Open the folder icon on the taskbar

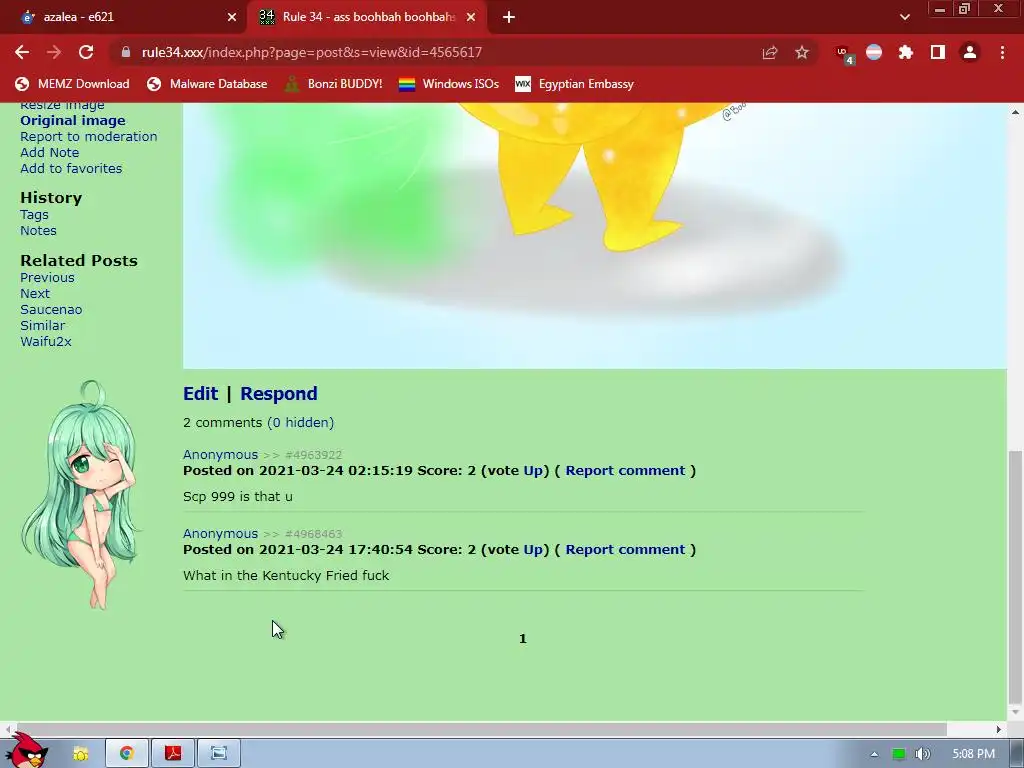[81, 754]
